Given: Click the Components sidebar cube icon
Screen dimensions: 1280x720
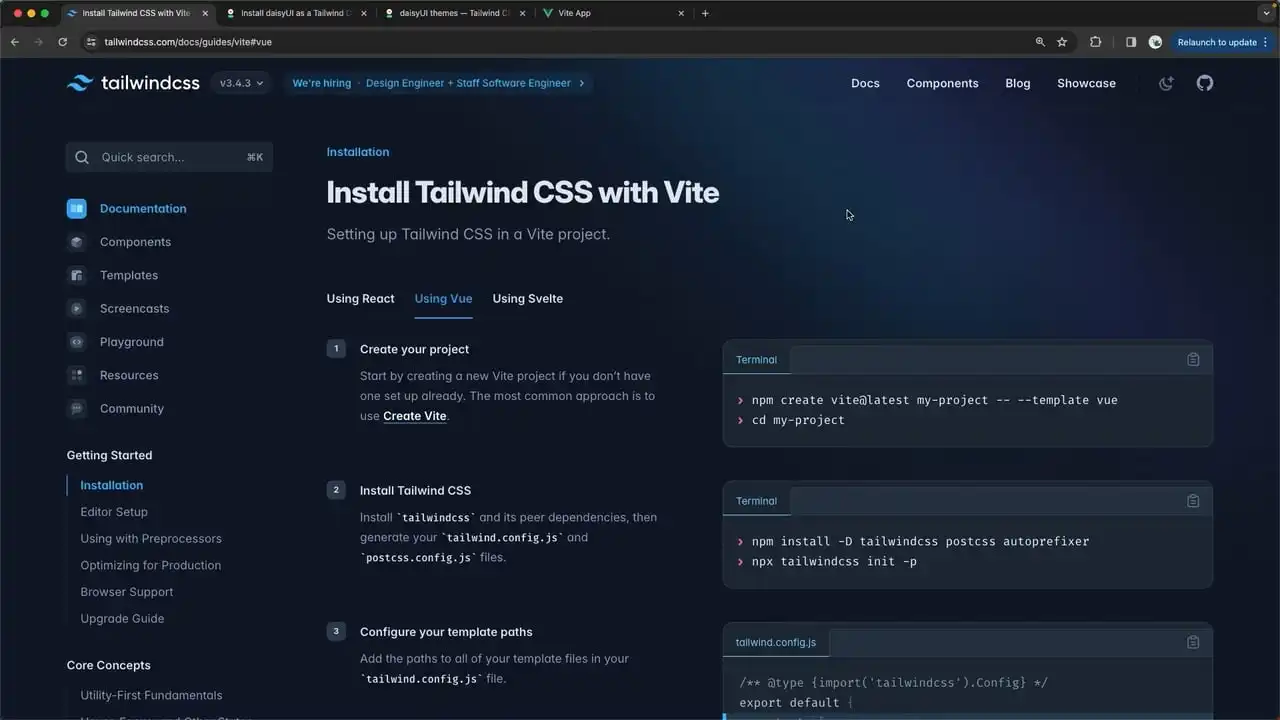Looking at the screenshot, I should 77,242.
